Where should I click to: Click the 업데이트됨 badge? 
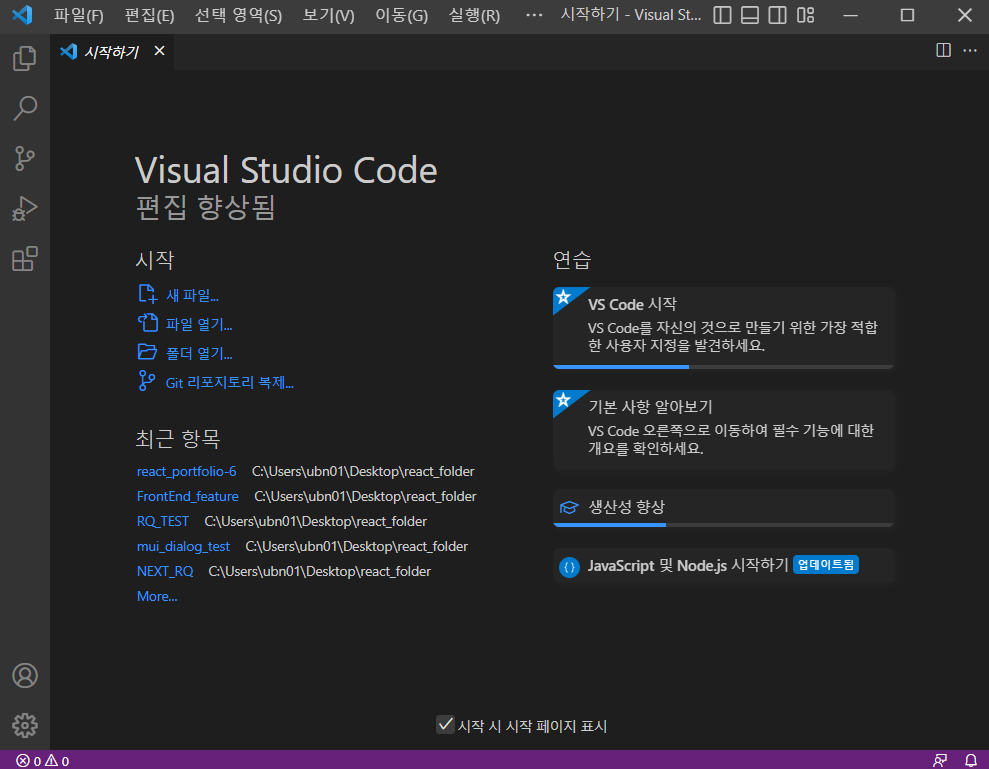pyautogui.click(x=825, y=565)
